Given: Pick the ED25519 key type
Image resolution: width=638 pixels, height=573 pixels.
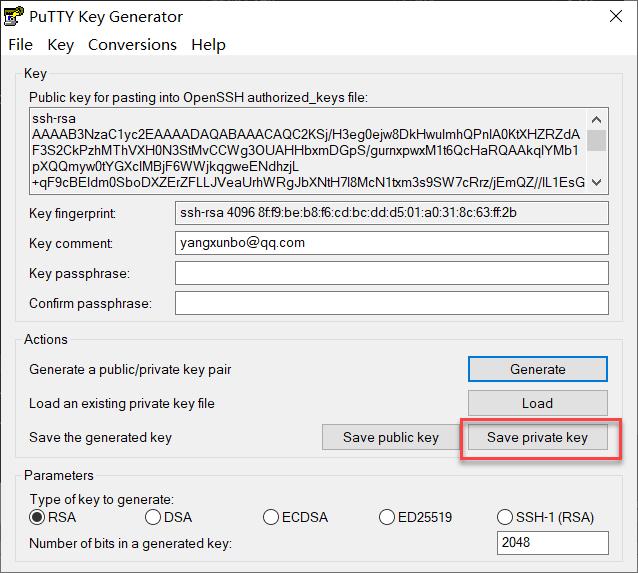Looking at the screenshot, I should coord(388,517).
